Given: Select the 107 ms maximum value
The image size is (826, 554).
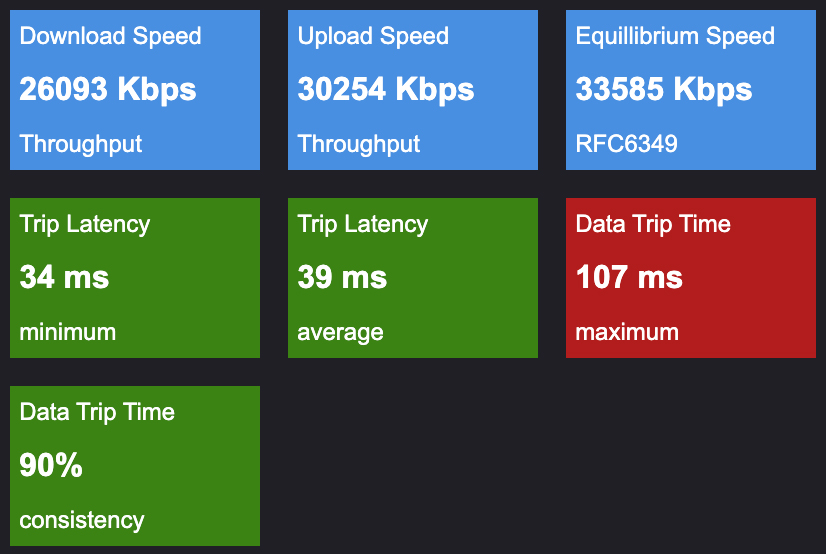Looking at the screenshot, I should tap(629, 277).
